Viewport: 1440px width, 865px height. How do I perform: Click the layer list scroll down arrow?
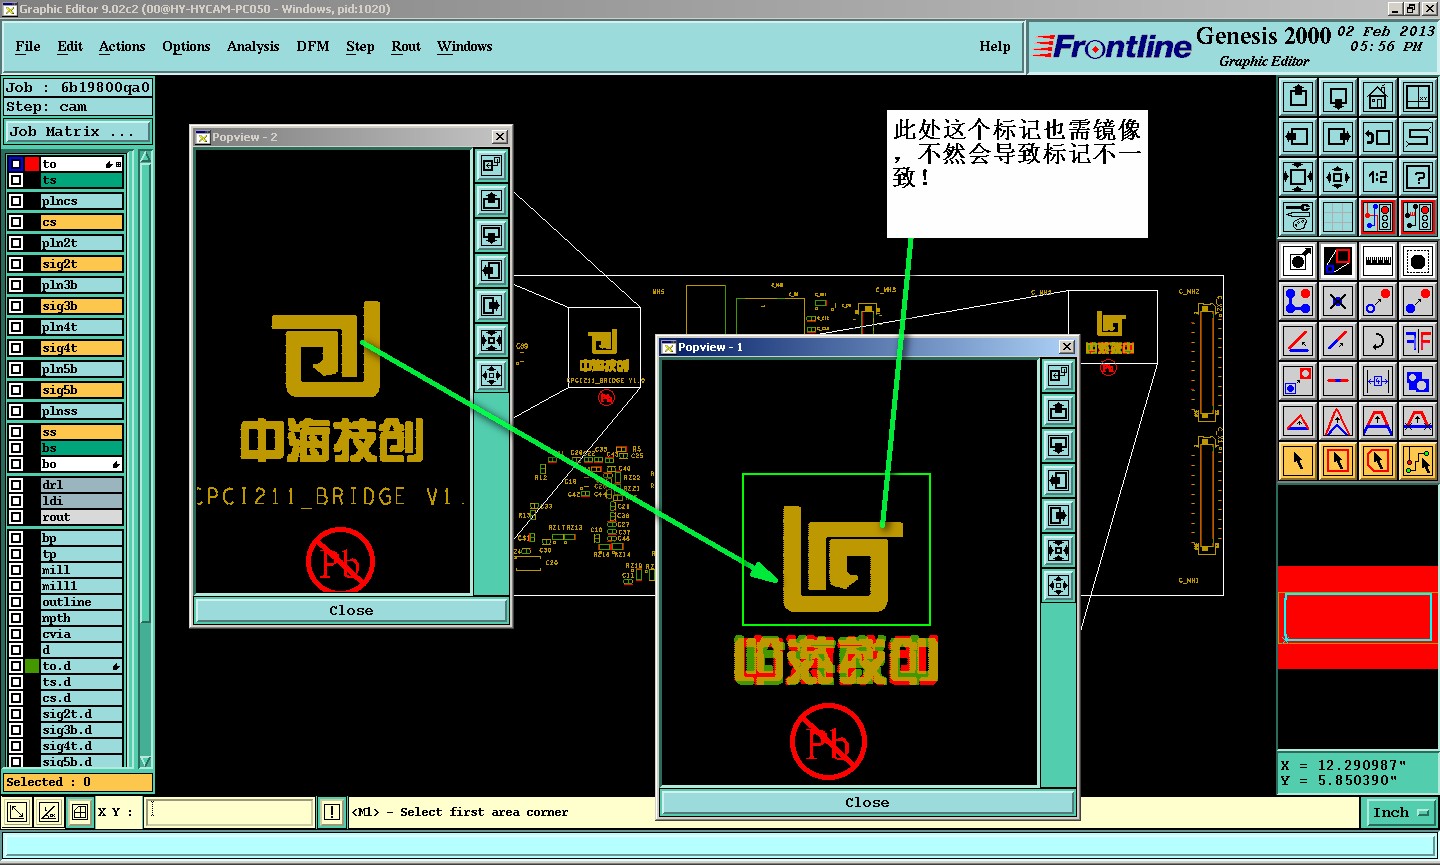[x=145, y=761]
